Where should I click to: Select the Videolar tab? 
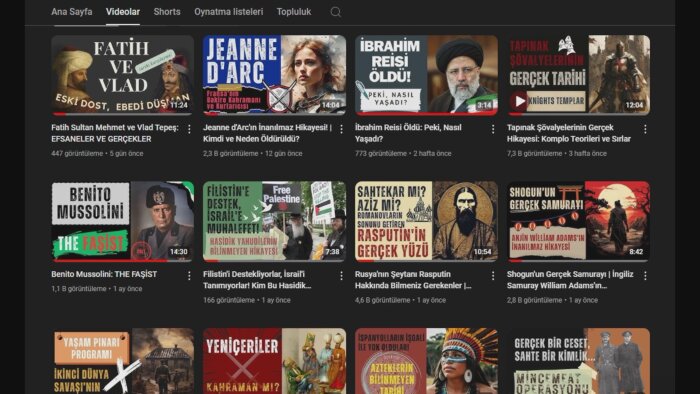(x=123, y=12)
